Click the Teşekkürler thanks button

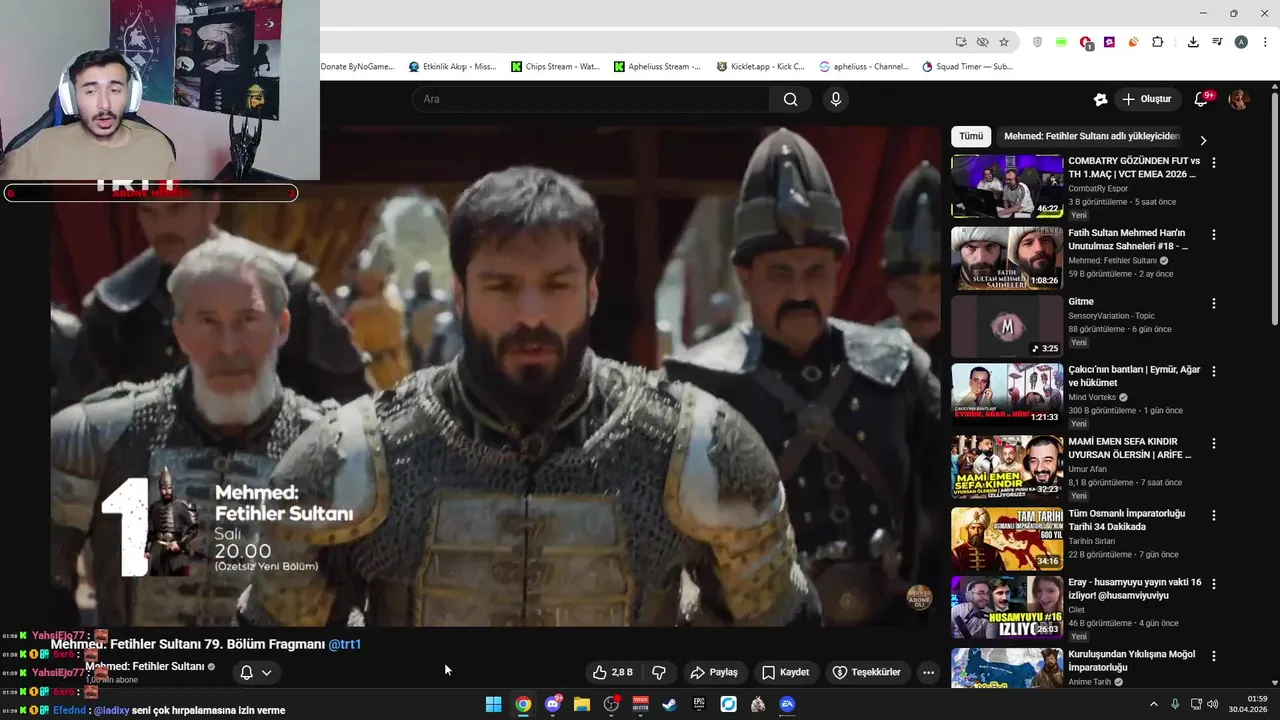tap(867, 672)
